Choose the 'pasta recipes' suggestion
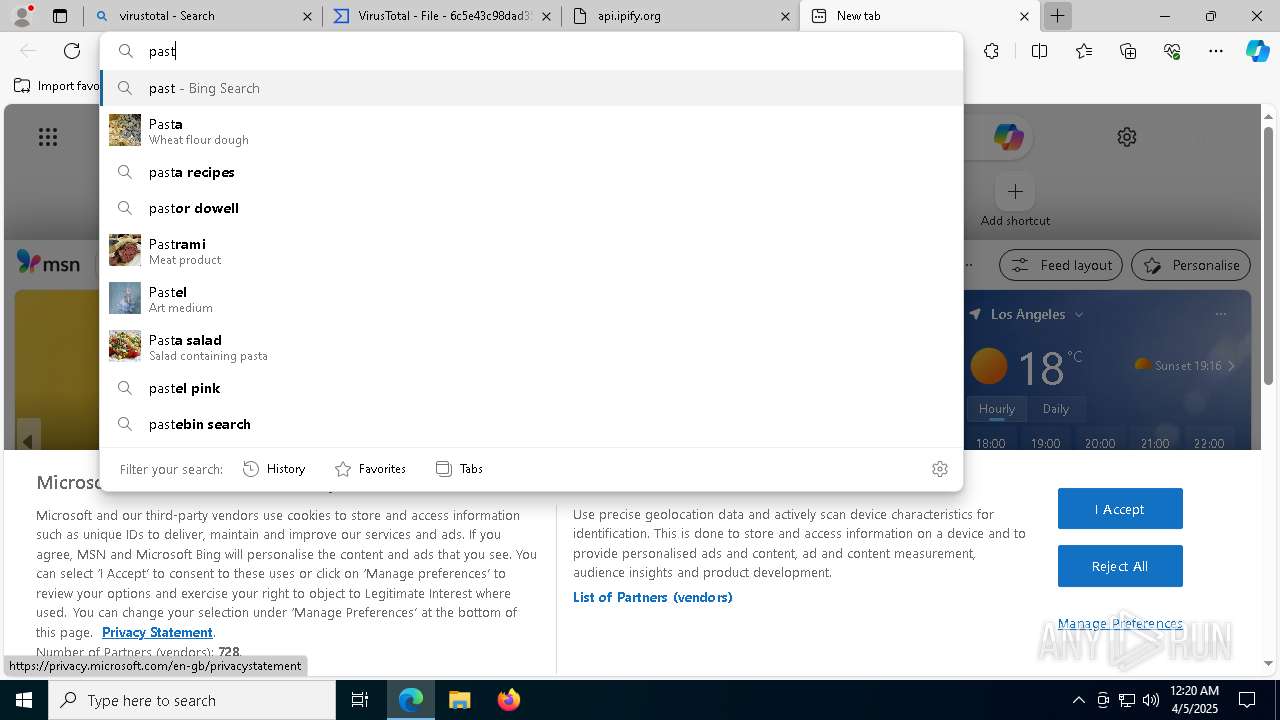This screenshot has height=720, width=1280. point(531,172)
